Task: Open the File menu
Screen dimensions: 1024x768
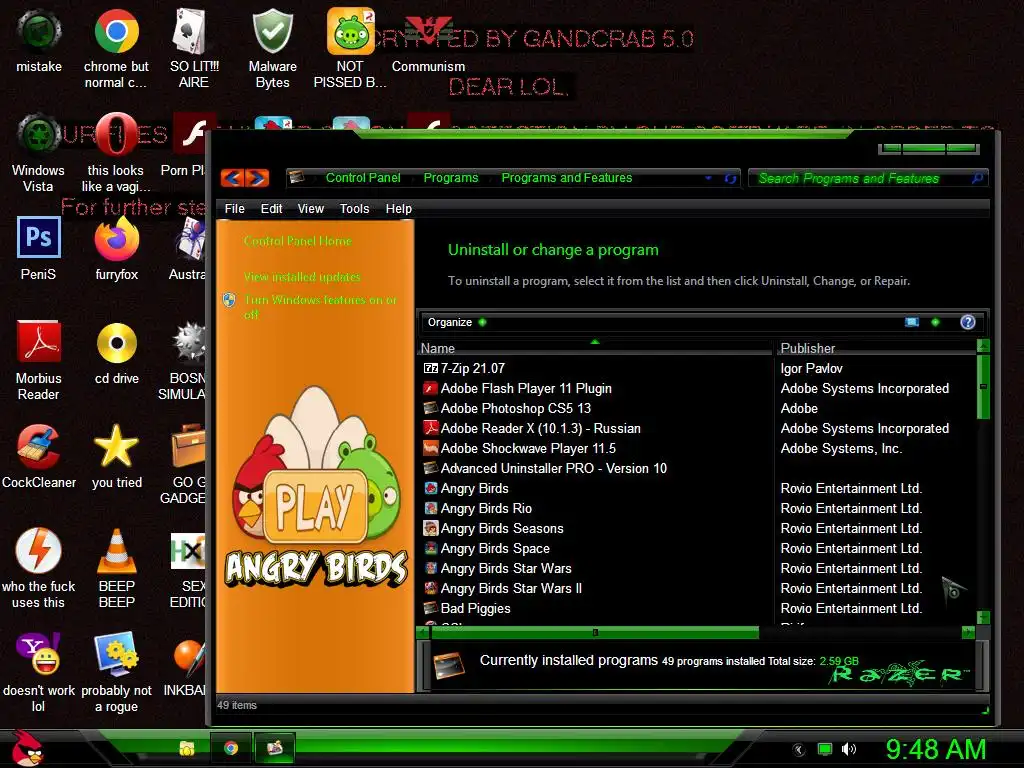Action: tap(234, 209)
